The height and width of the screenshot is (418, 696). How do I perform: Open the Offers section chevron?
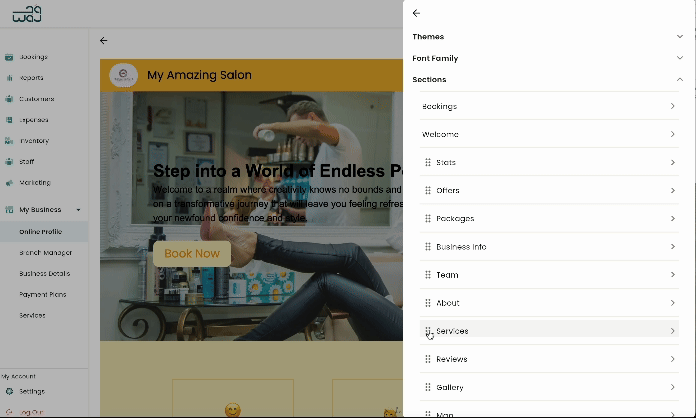click(672, 190)
